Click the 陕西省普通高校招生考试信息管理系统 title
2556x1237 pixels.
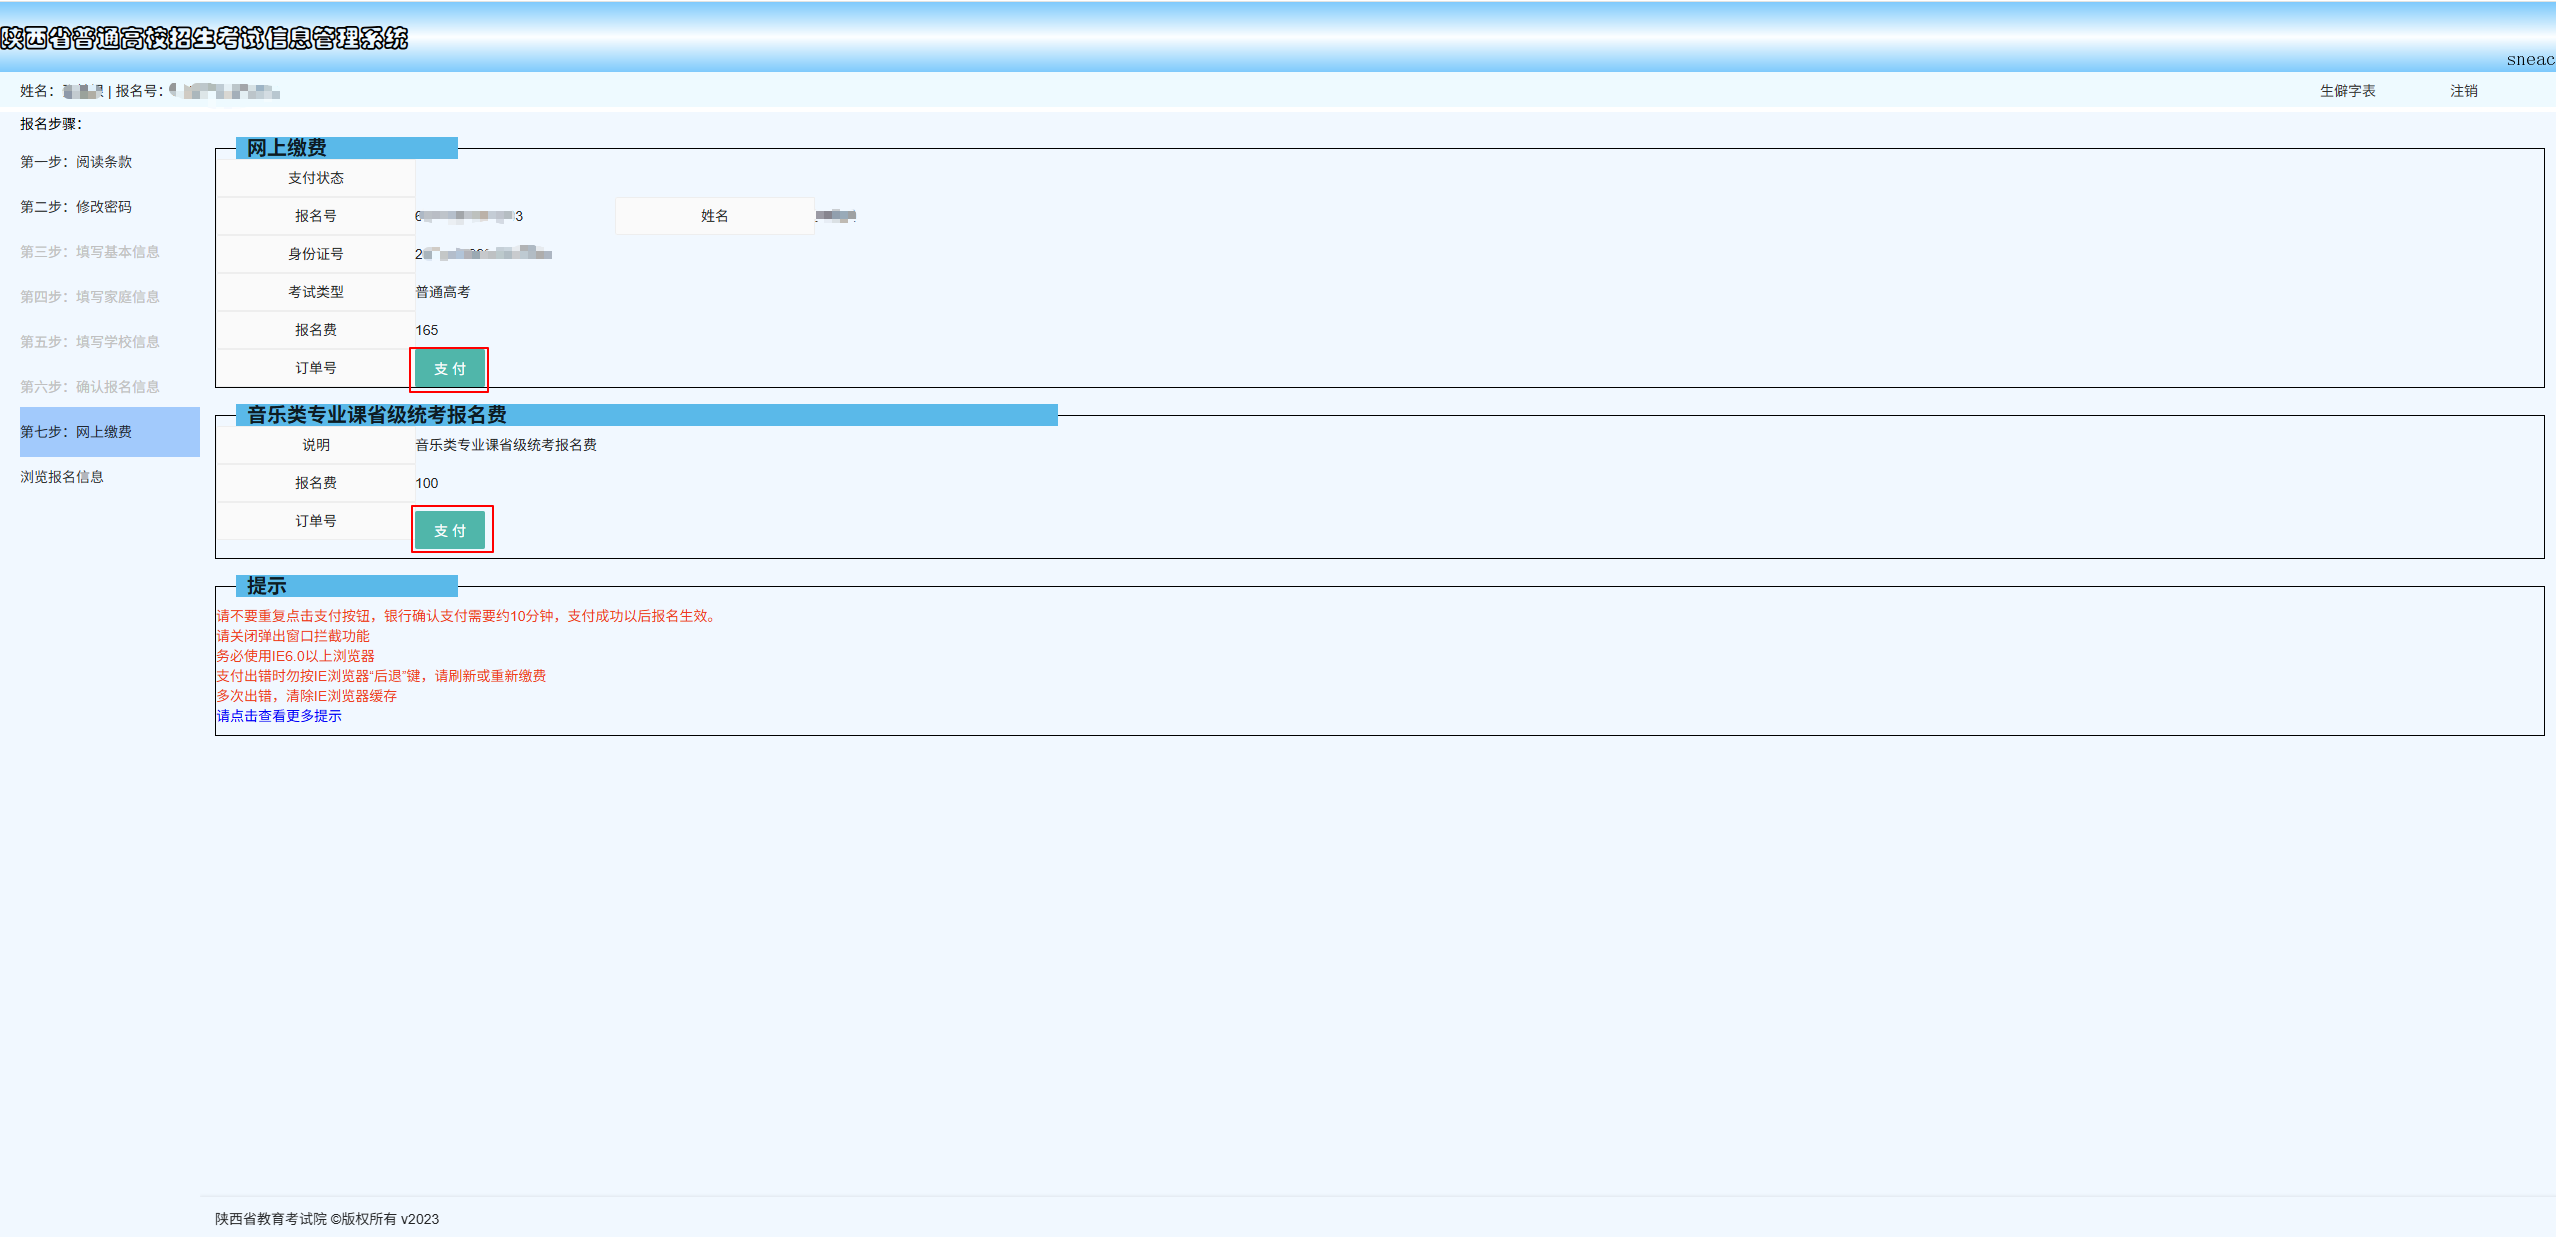click(204, 38)
